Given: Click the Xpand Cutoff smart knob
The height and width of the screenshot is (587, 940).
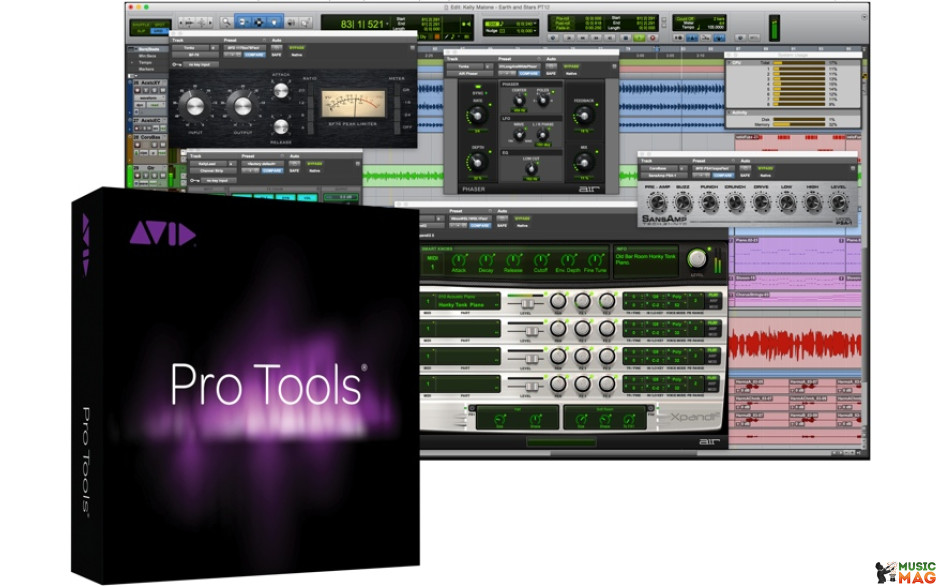Looking at the screenshot, I should click(x=541, y=260).
